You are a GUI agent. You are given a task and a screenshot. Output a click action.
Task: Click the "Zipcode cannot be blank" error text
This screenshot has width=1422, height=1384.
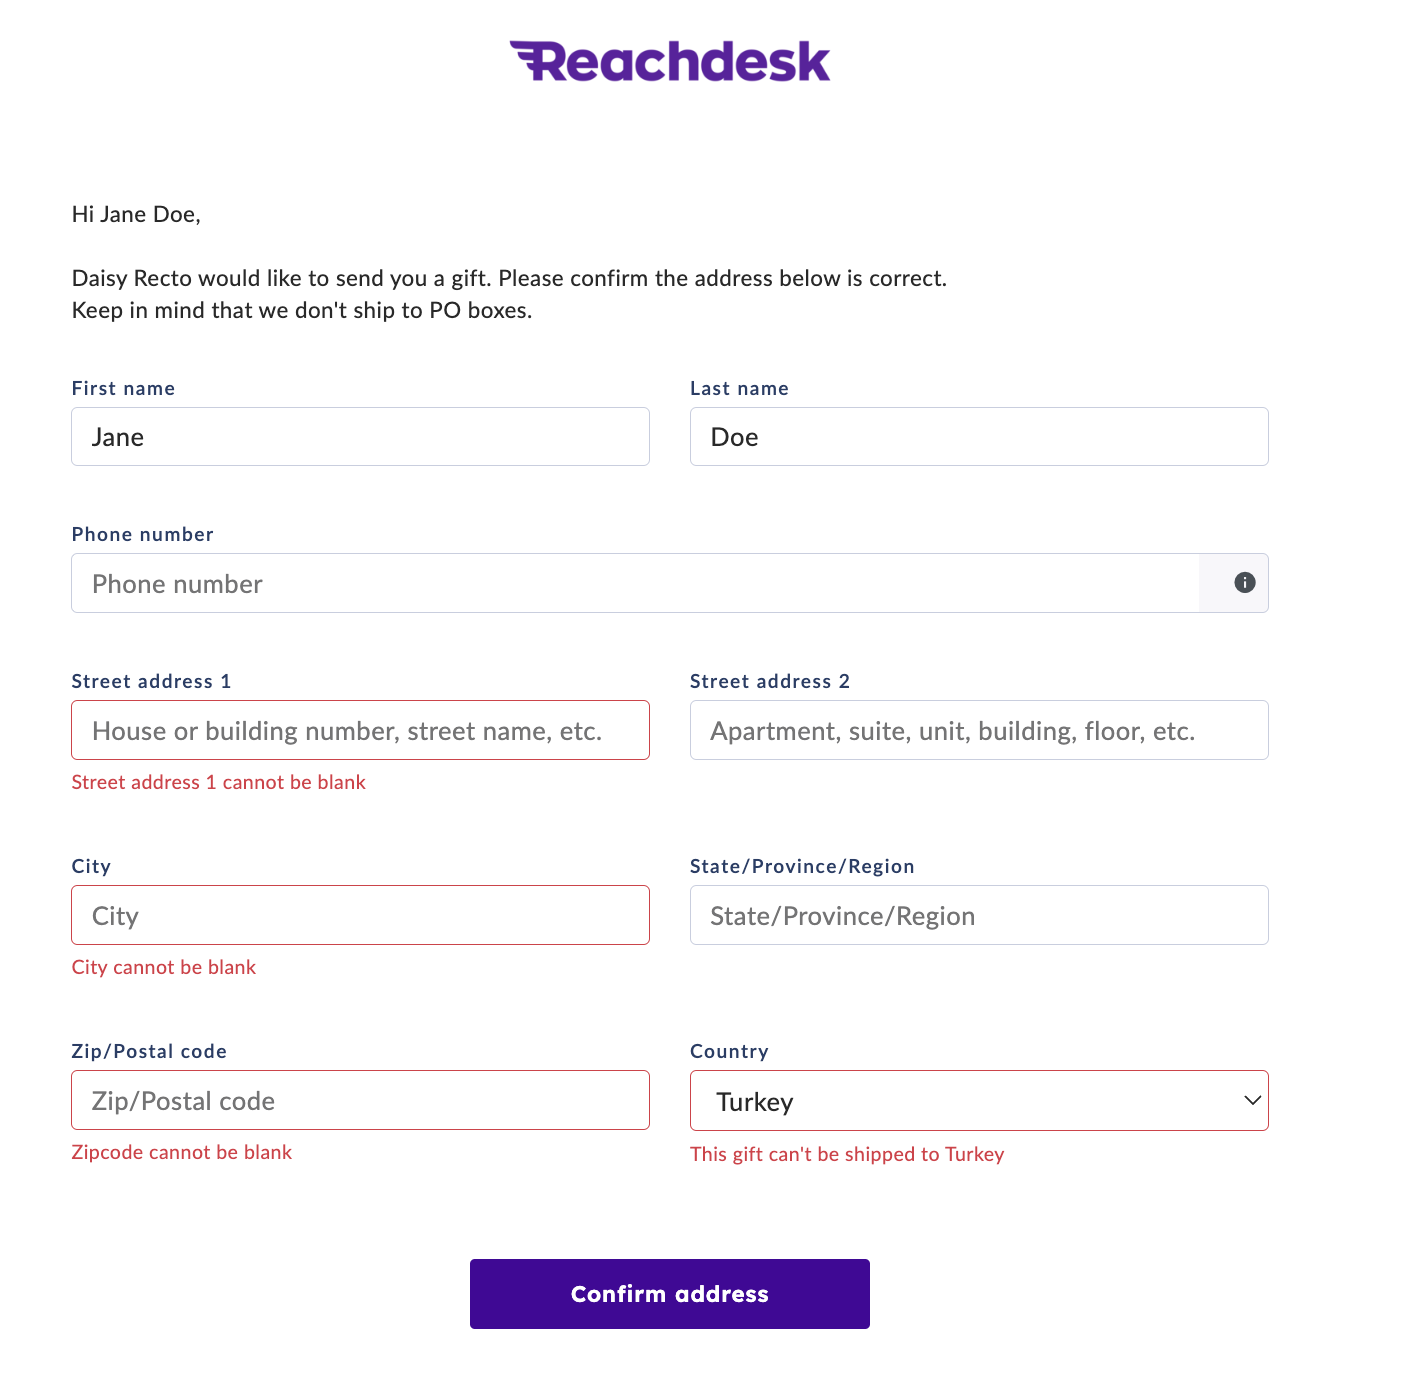(181, 1153)
